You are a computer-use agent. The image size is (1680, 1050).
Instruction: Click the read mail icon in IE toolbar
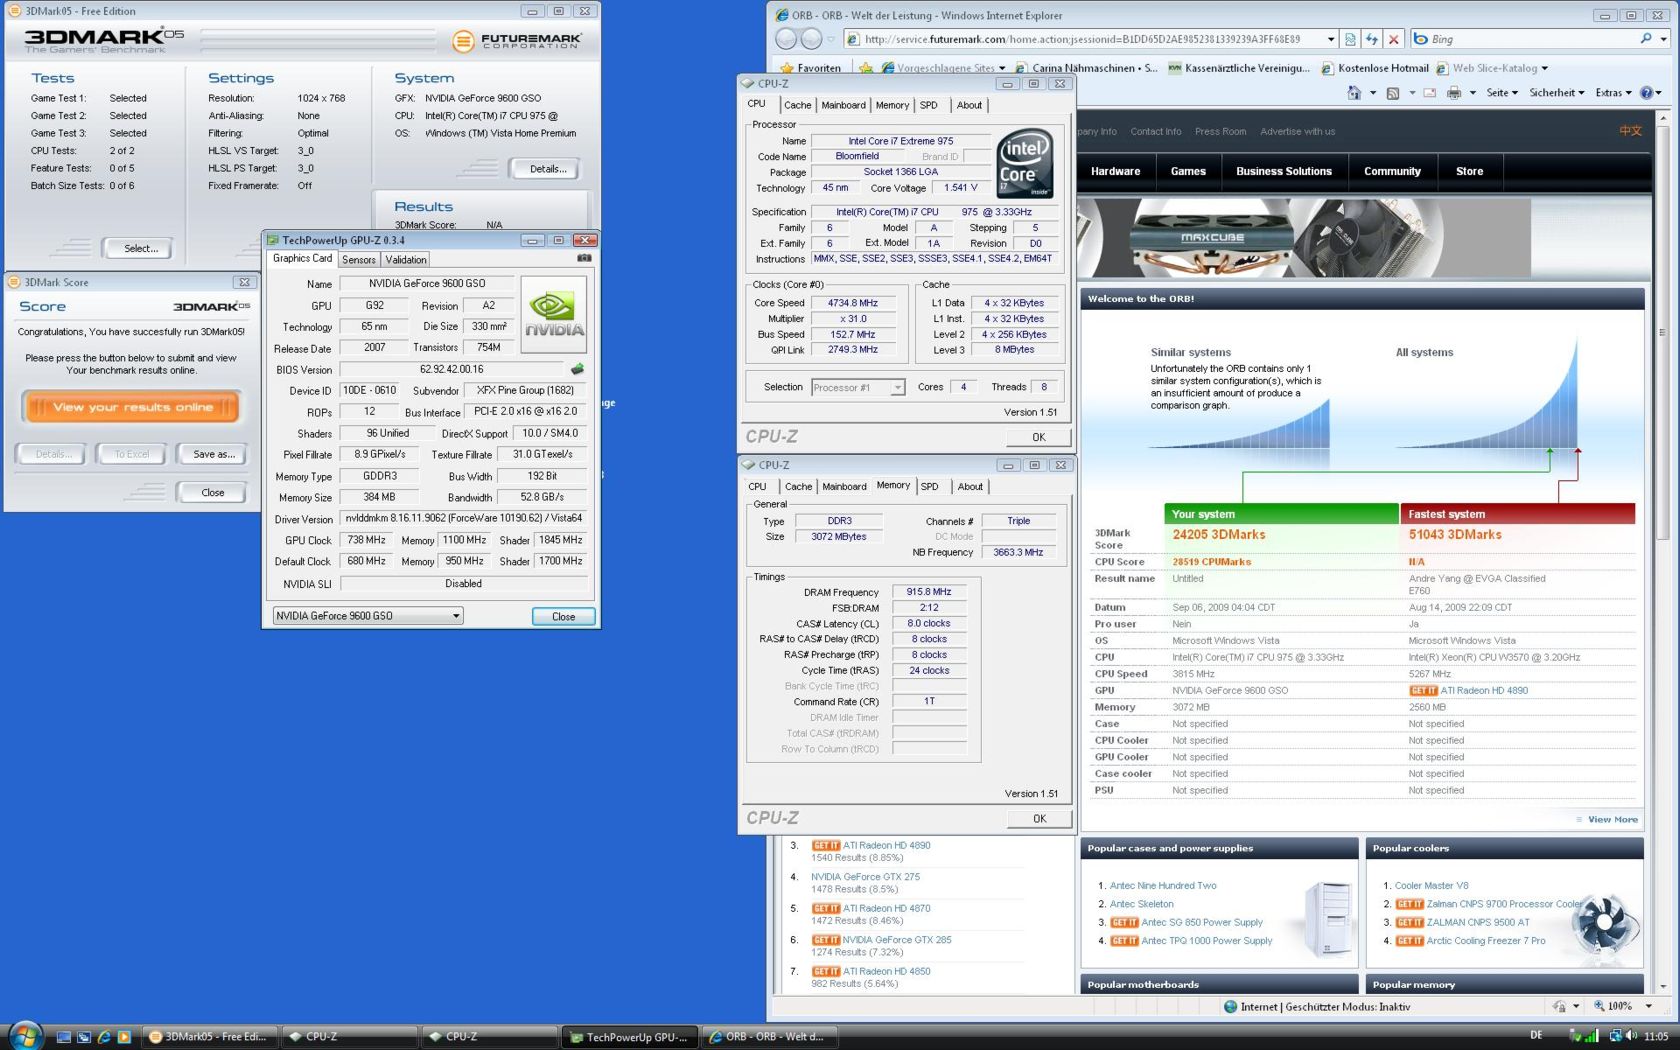point(1430,93)
